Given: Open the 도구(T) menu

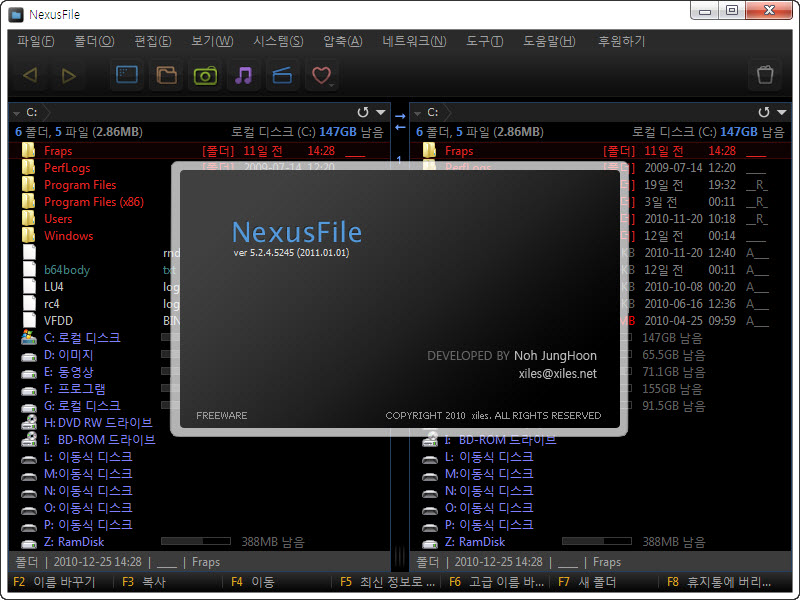Looking at the screenshot, I should point(485,41).
